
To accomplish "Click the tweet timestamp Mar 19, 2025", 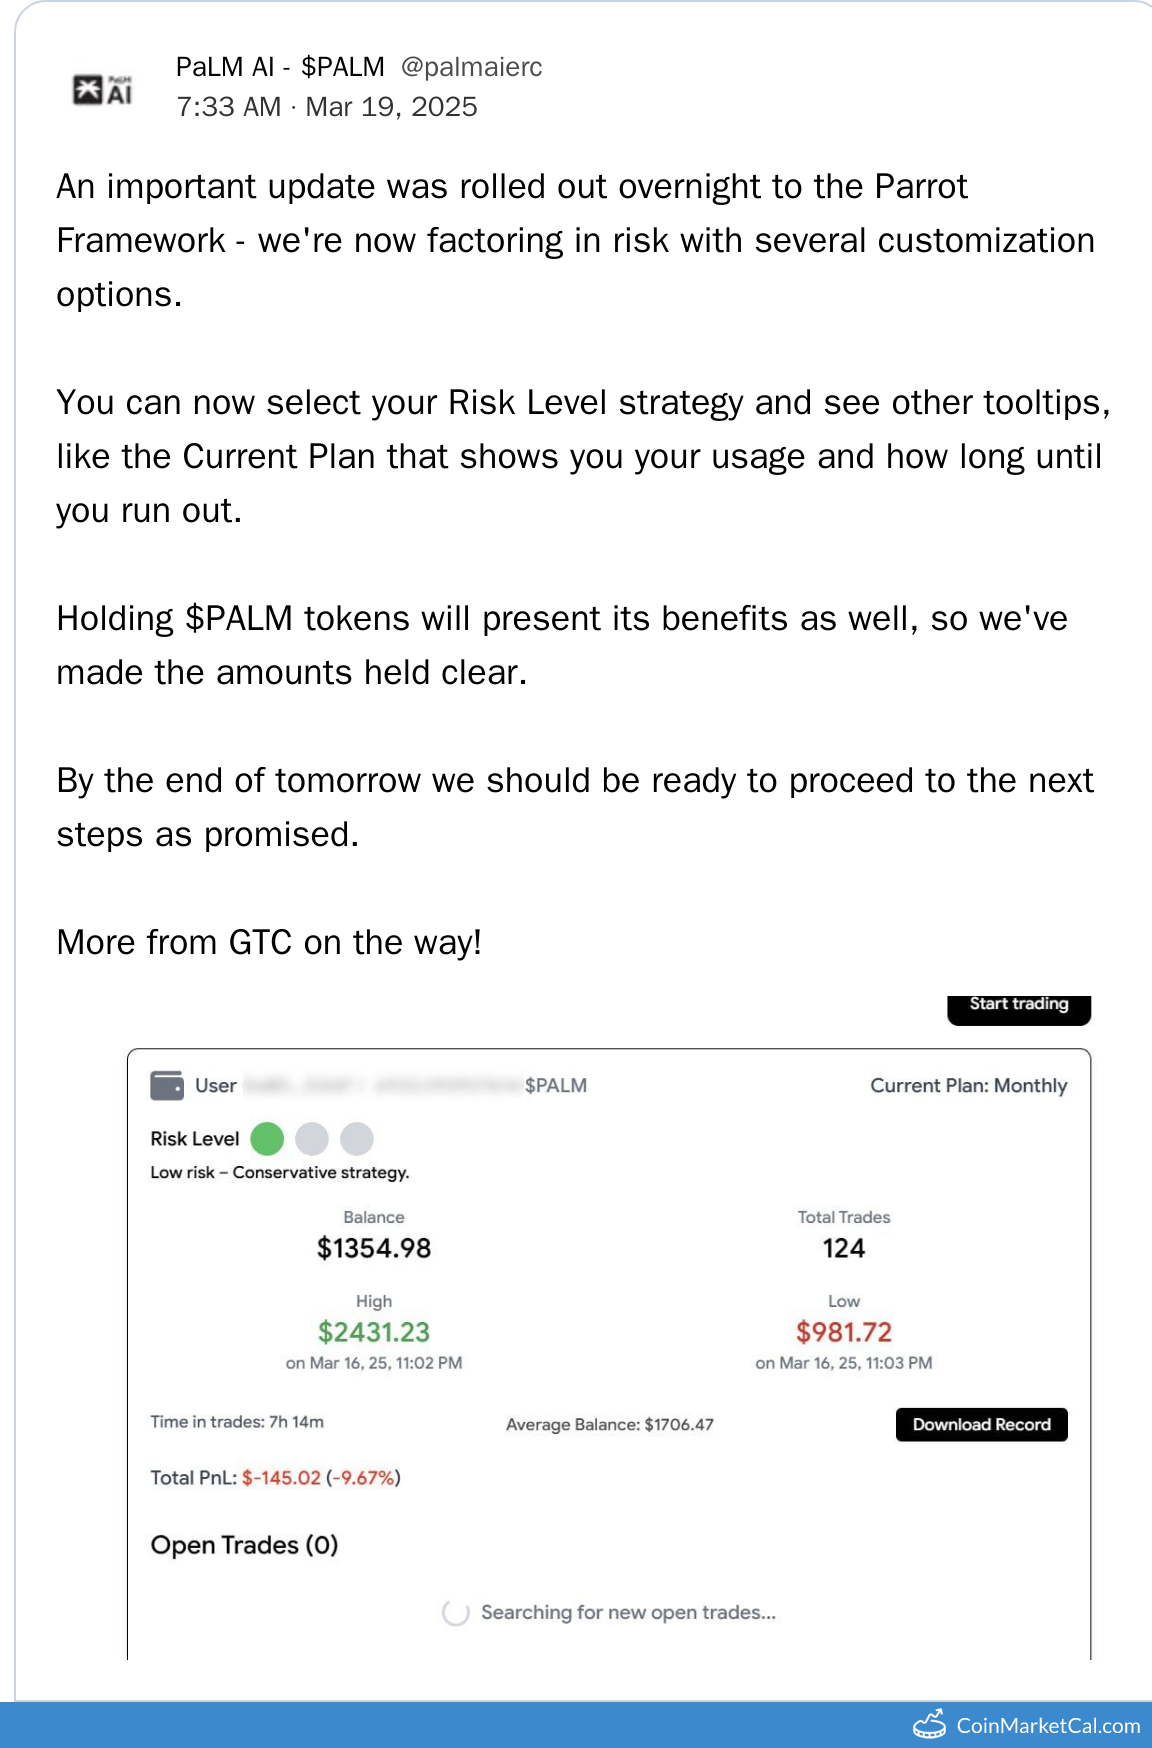I will [327, 107].
